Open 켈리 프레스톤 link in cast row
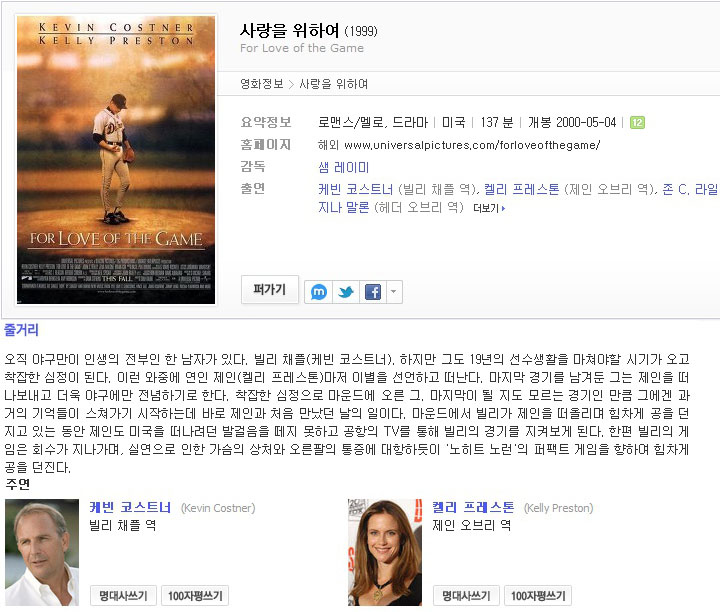This screenshot has height=612, width=720. (522, 189)
